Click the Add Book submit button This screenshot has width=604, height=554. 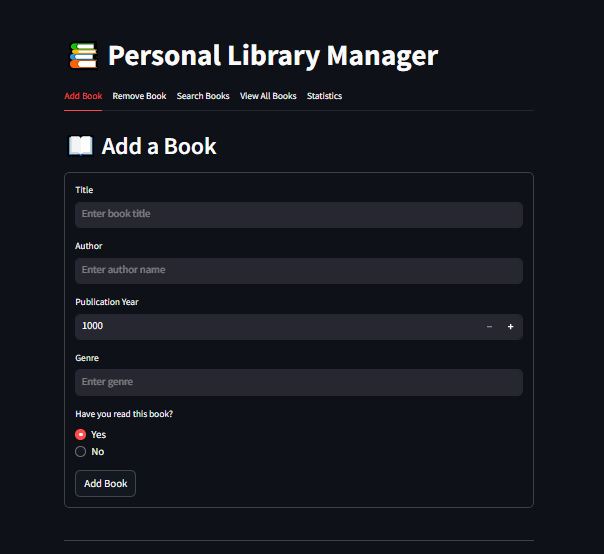(106, 483)
